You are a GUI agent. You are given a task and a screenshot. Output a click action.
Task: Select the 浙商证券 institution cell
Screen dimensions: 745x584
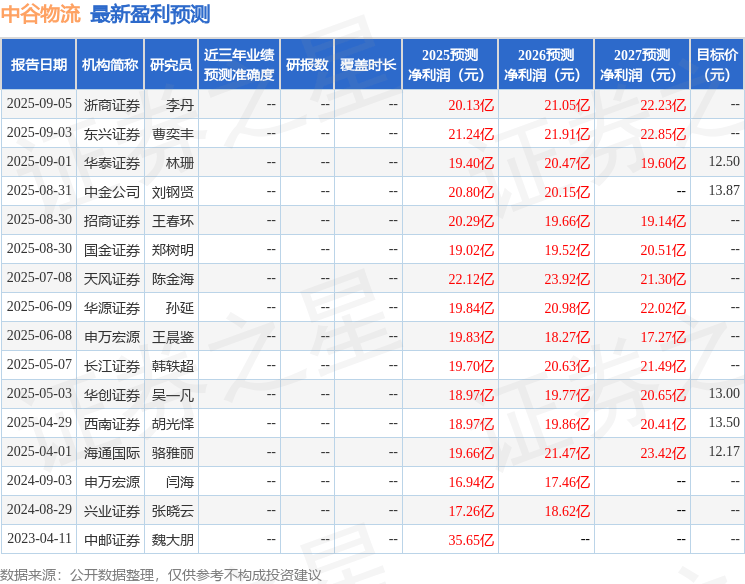(x=112, y=105)
